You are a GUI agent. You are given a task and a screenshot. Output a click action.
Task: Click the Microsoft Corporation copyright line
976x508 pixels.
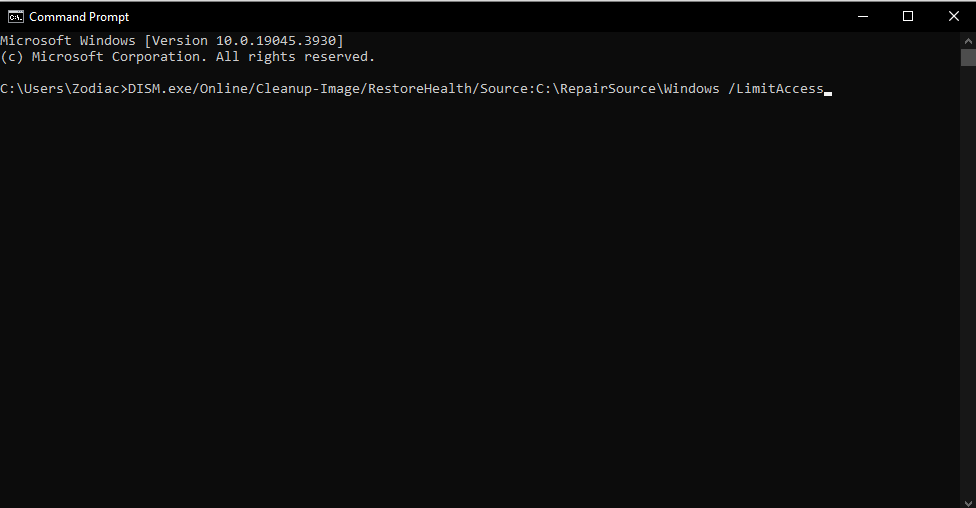188,57
